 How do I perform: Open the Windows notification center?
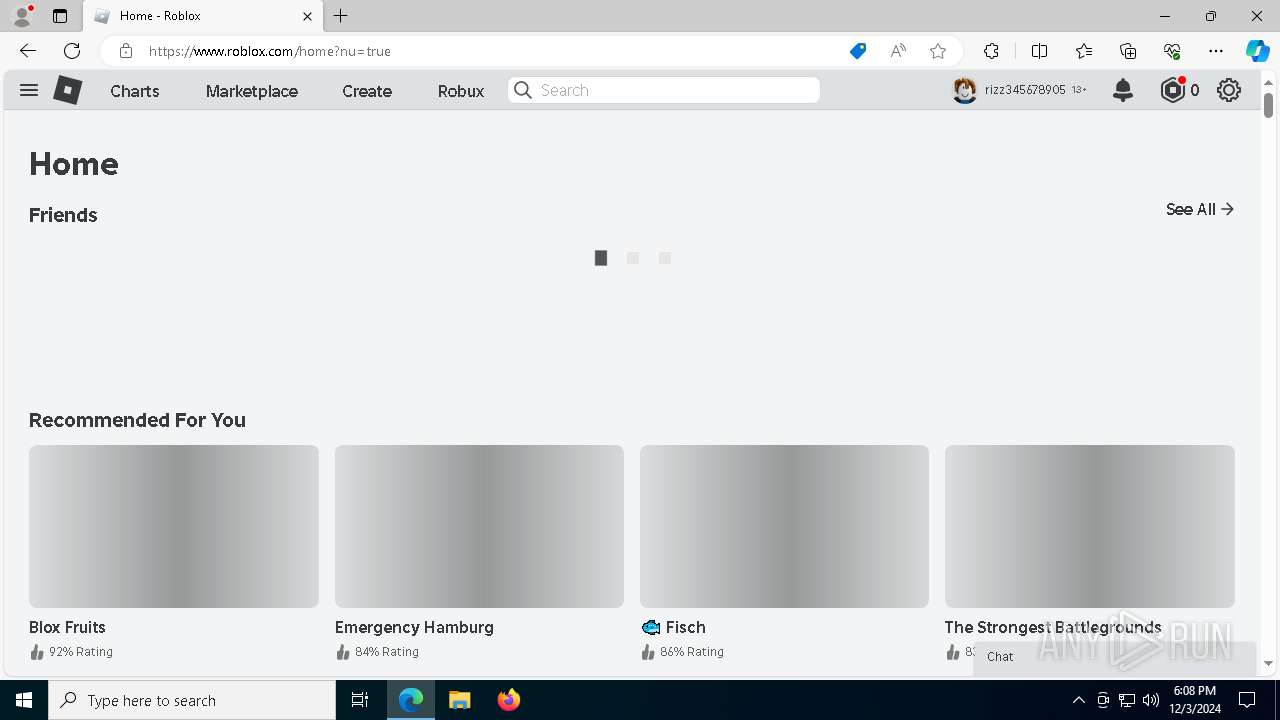pyautogui.click(x=1247, y=700)
